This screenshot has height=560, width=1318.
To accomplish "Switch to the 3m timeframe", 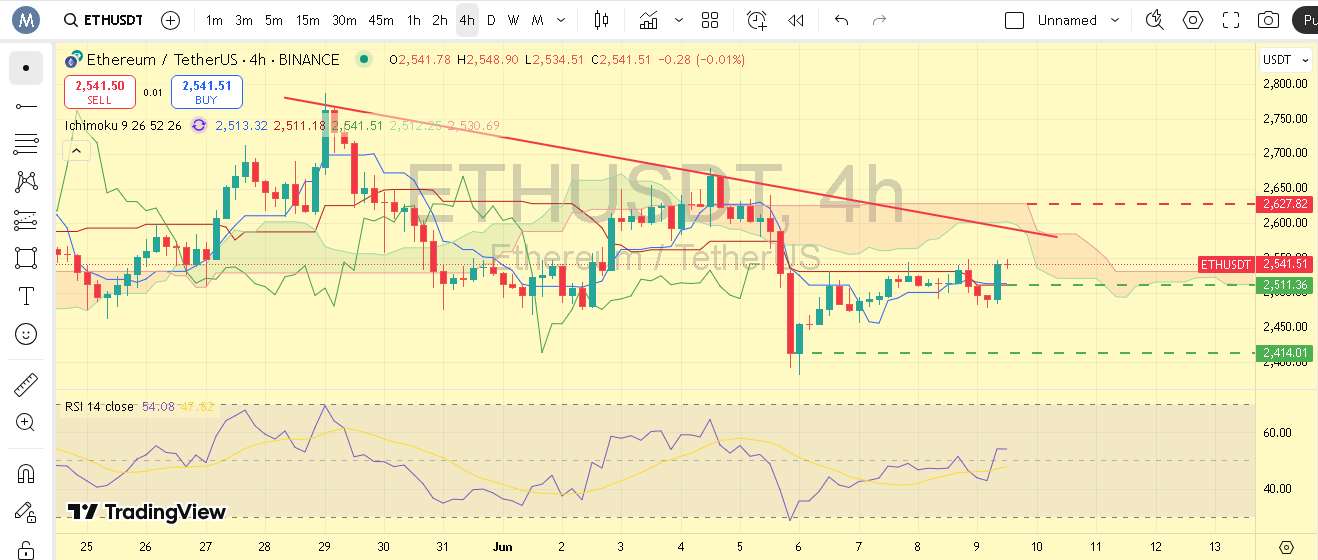I will tap(244, 20).
